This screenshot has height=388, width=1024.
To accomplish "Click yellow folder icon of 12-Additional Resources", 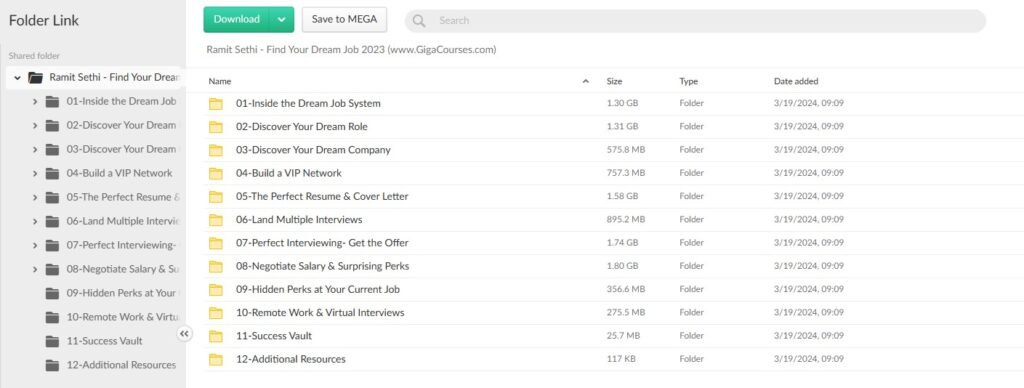I will 216,359.
